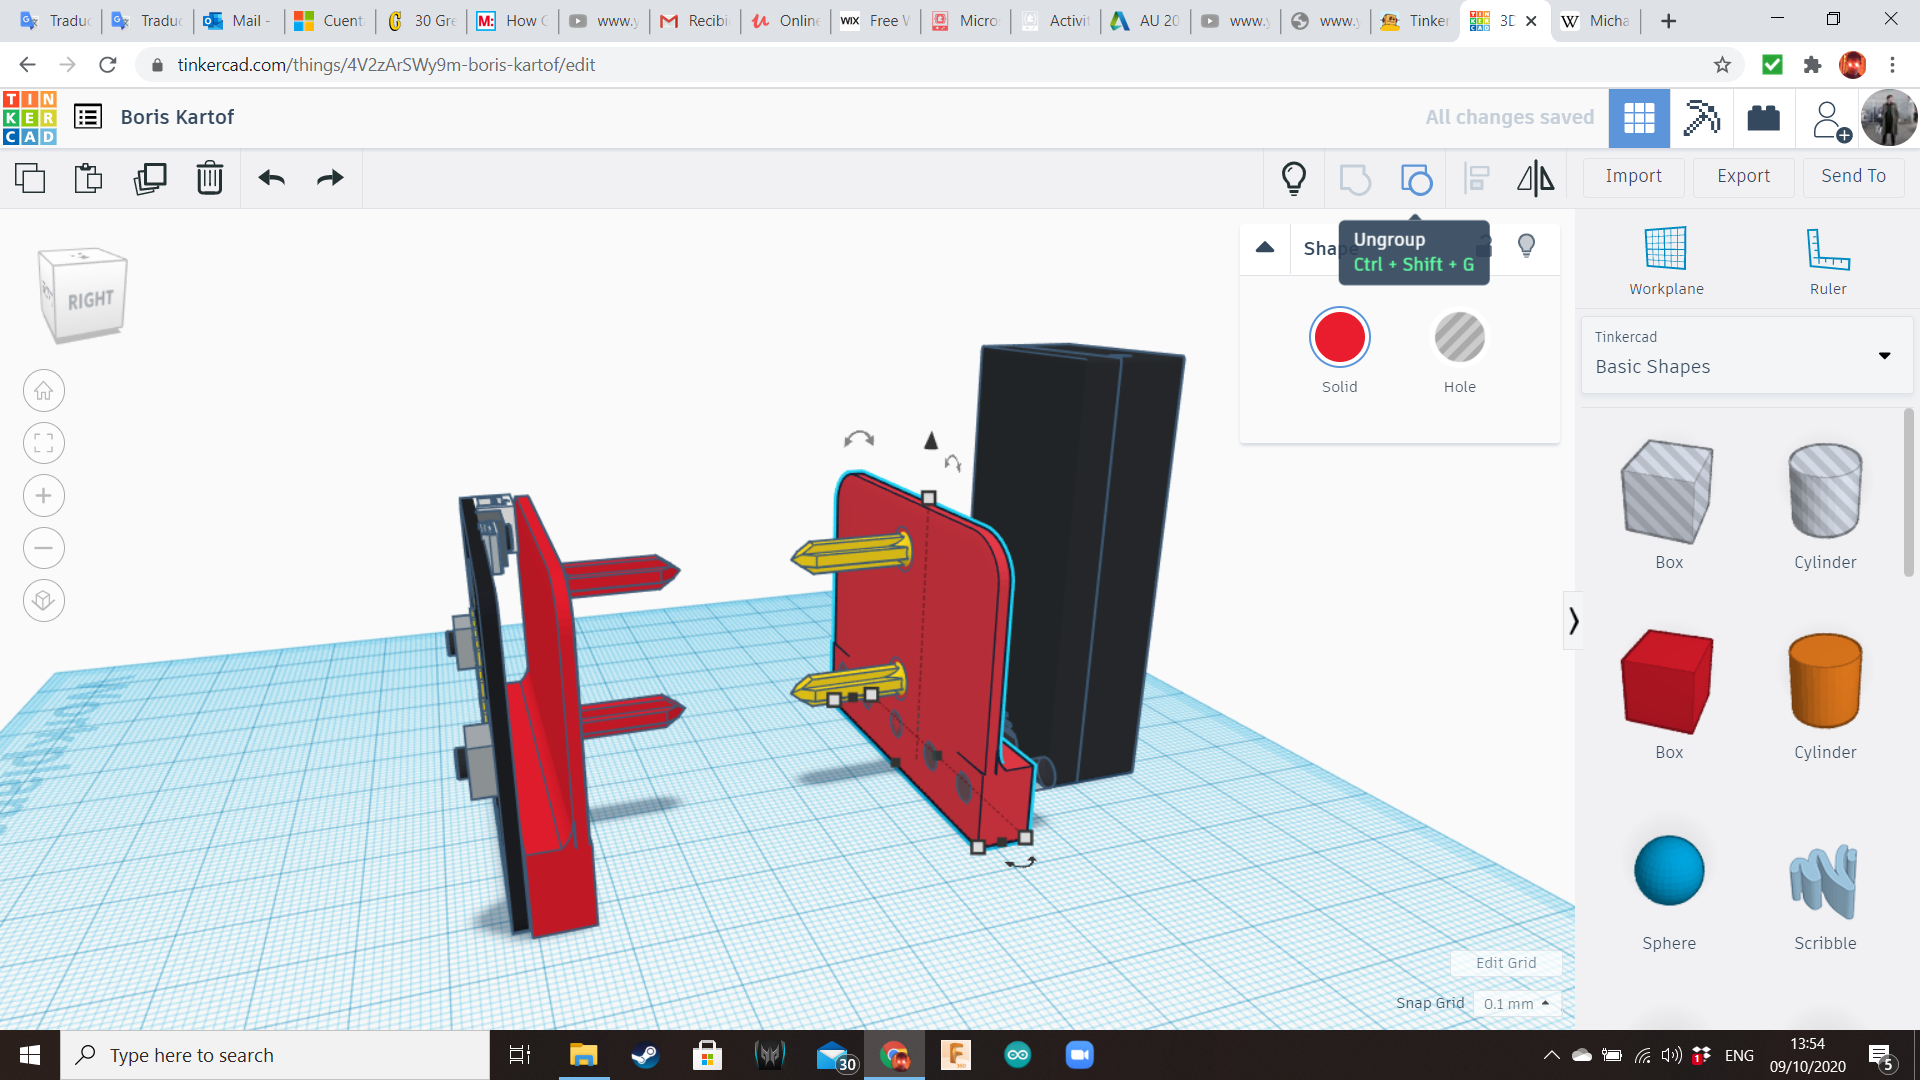Set the selected shape to Hole

[x=1459, y=338]
